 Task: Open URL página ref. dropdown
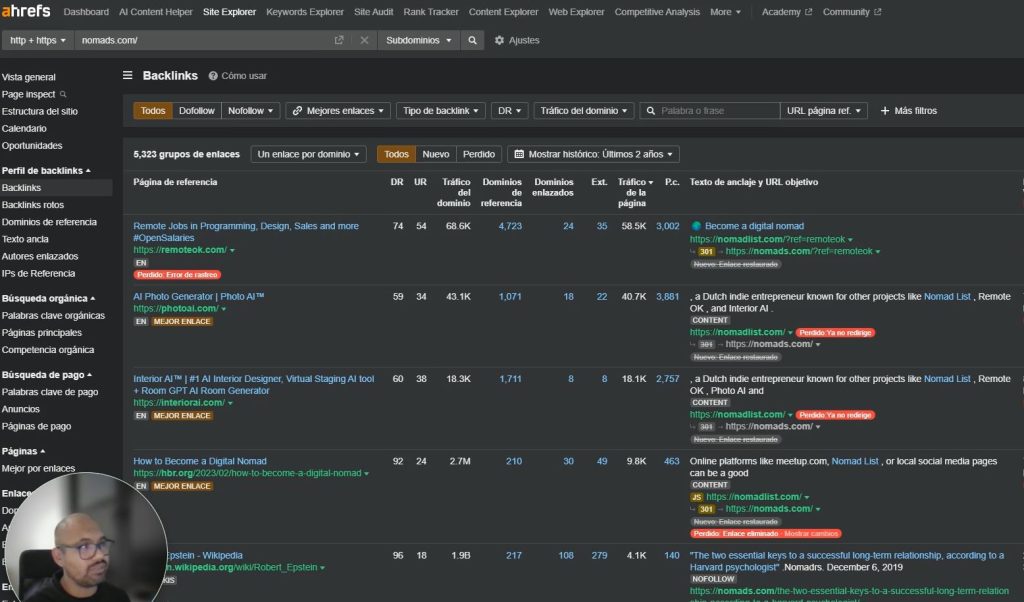coord(824,111)
